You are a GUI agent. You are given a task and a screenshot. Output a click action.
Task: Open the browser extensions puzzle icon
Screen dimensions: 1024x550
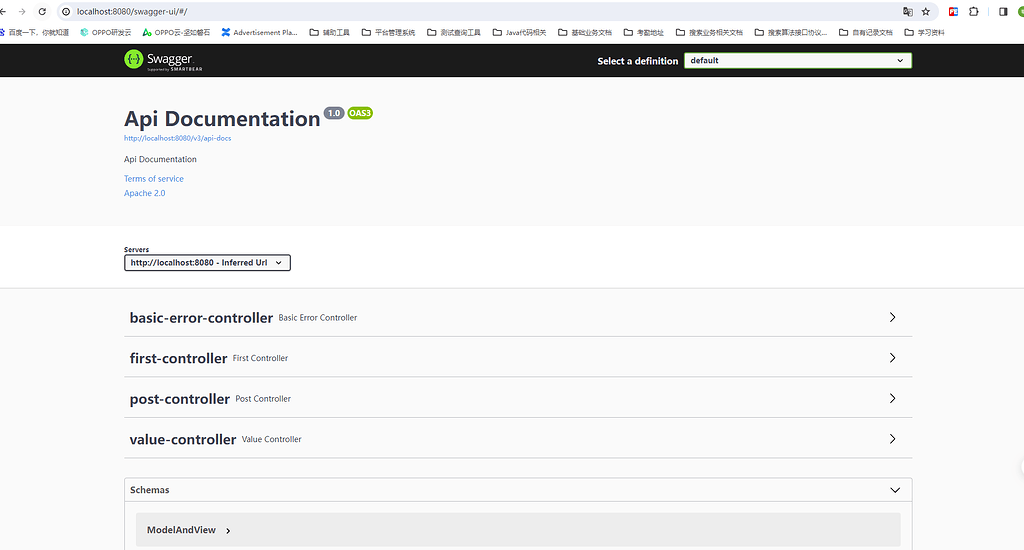[974, 12]
